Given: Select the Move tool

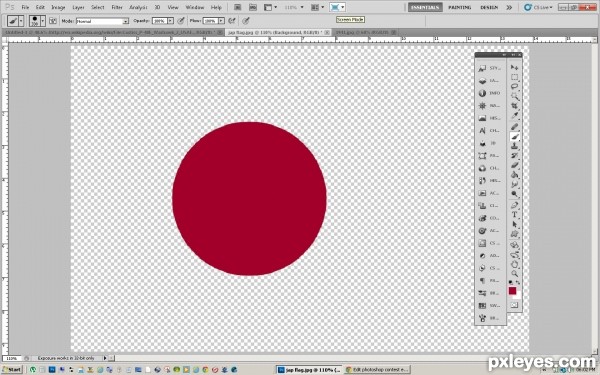Looking at the screenshot, I should [514, 68].
